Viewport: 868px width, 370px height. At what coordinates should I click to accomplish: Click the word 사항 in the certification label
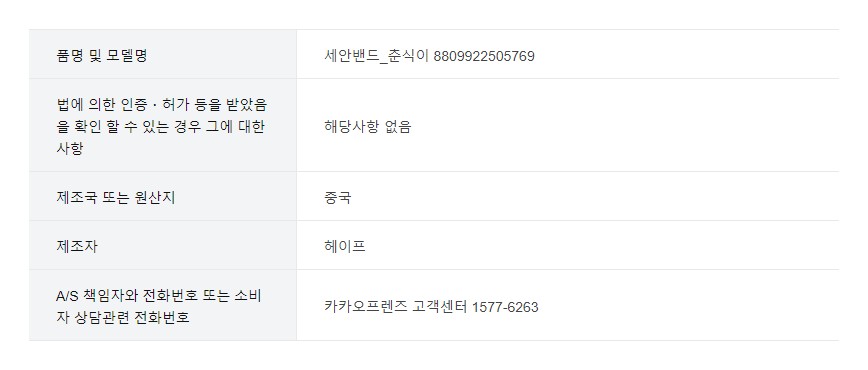70,148
